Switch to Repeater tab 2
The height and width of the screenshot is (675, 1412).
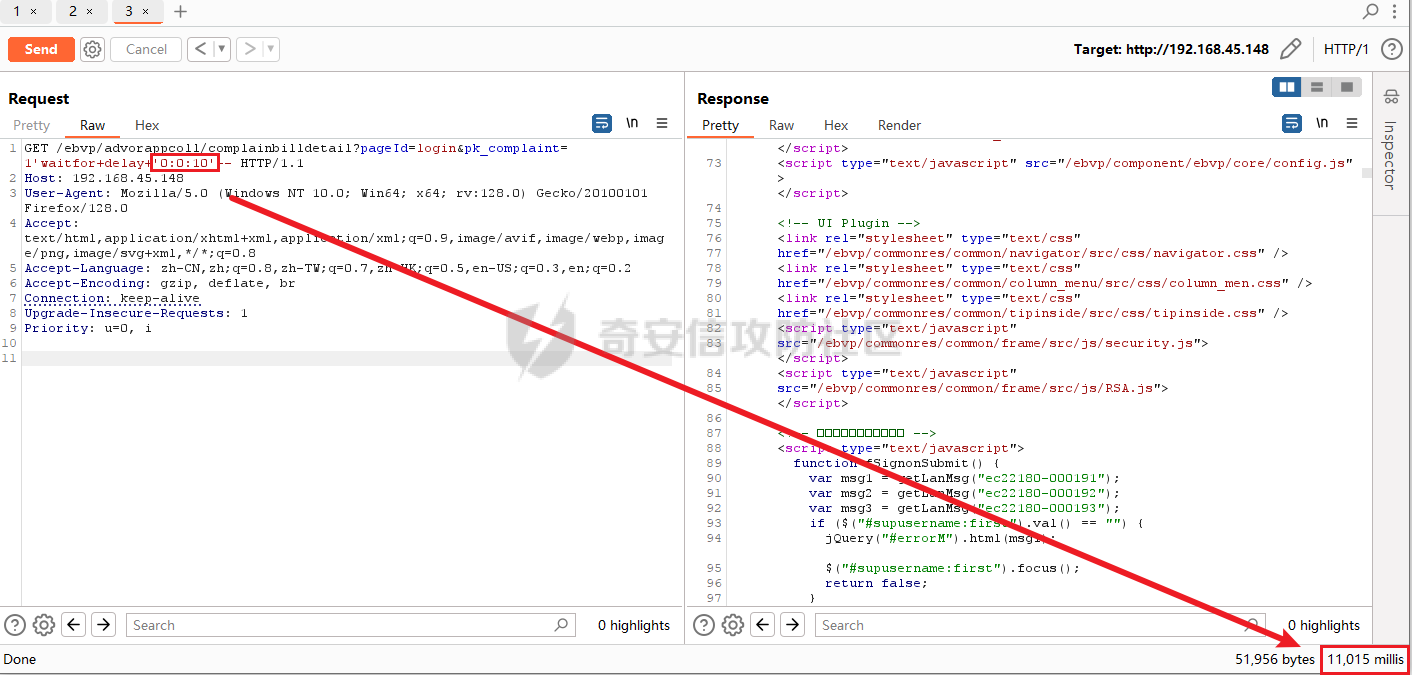[73, 11]
